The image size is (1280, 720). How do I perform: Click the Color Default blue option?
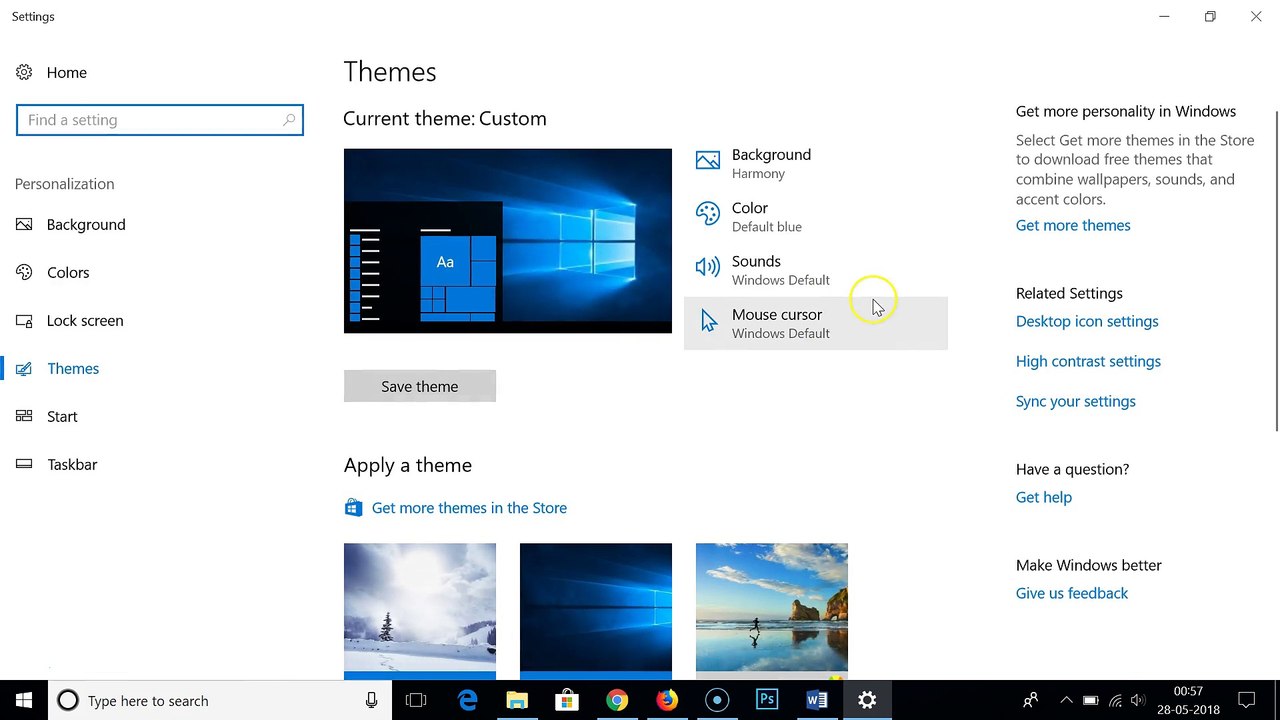point(816,216)
